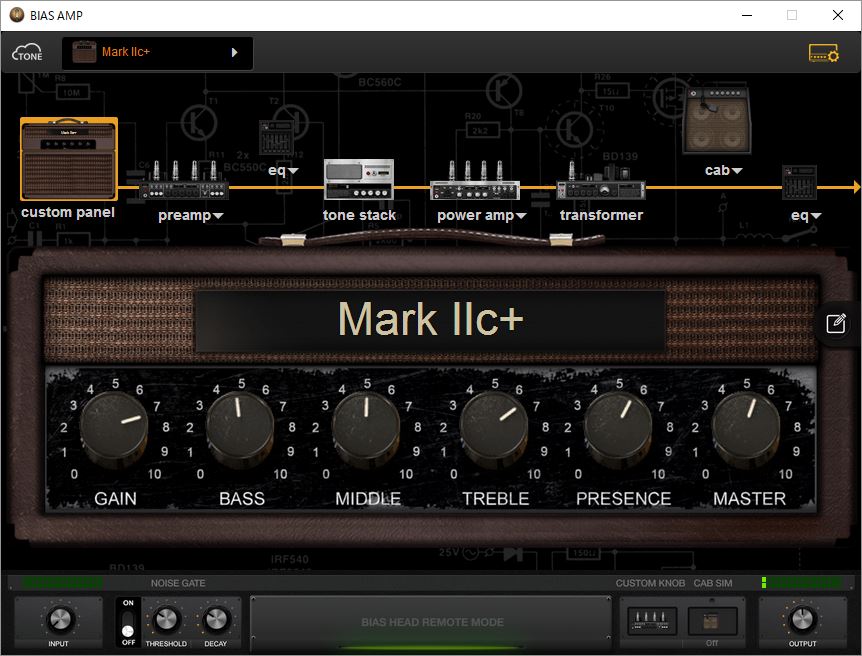The image size is (862, 656).
Task: Click the OUTPUT level knob
Action: pyautogui.click(x=802, y=620)
